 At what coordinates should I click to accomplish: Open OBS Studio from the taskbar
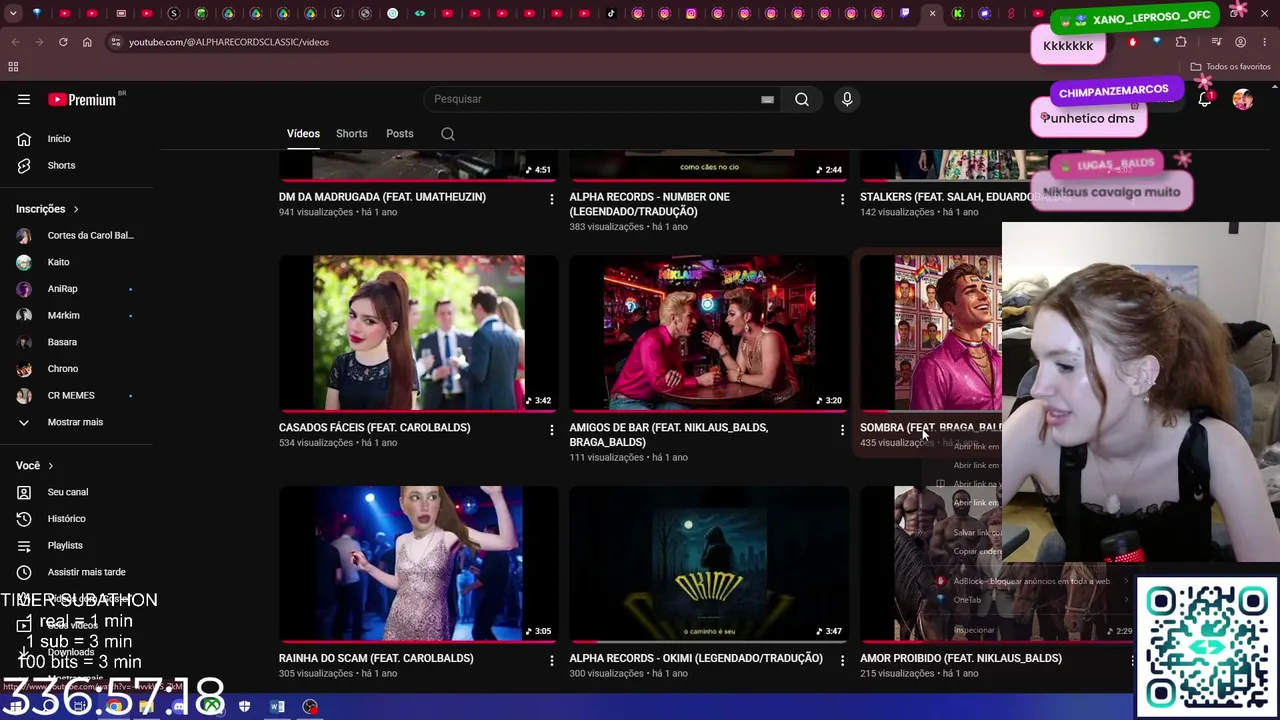310,707
